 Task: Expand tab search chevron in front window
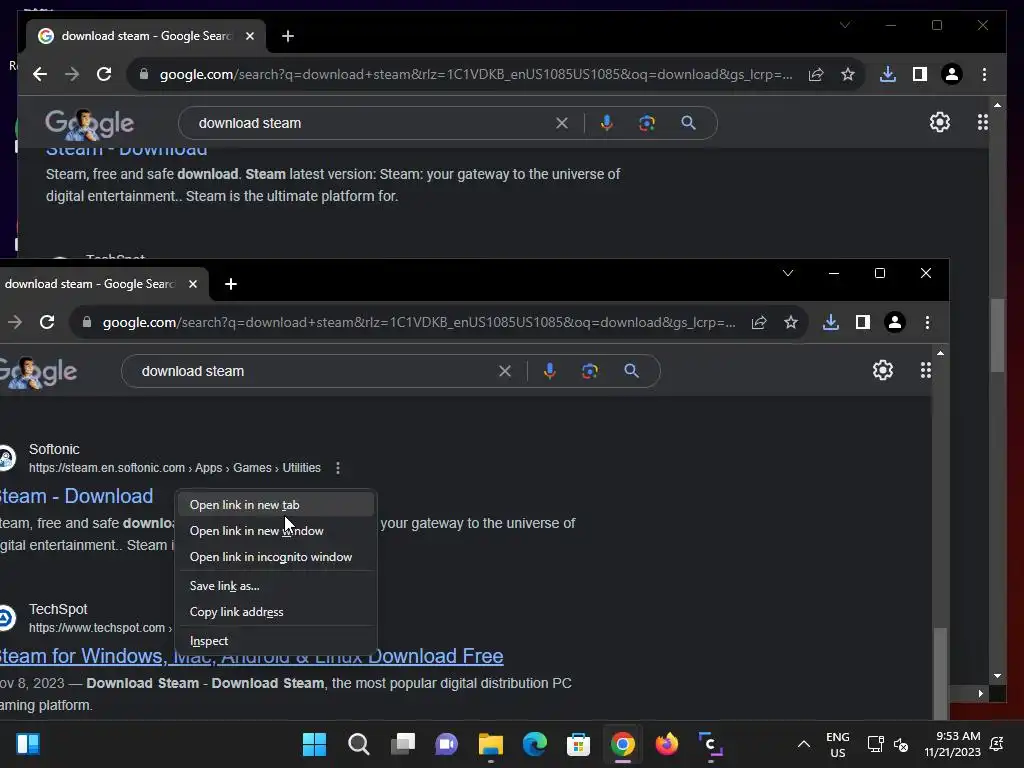coord(788,273)
